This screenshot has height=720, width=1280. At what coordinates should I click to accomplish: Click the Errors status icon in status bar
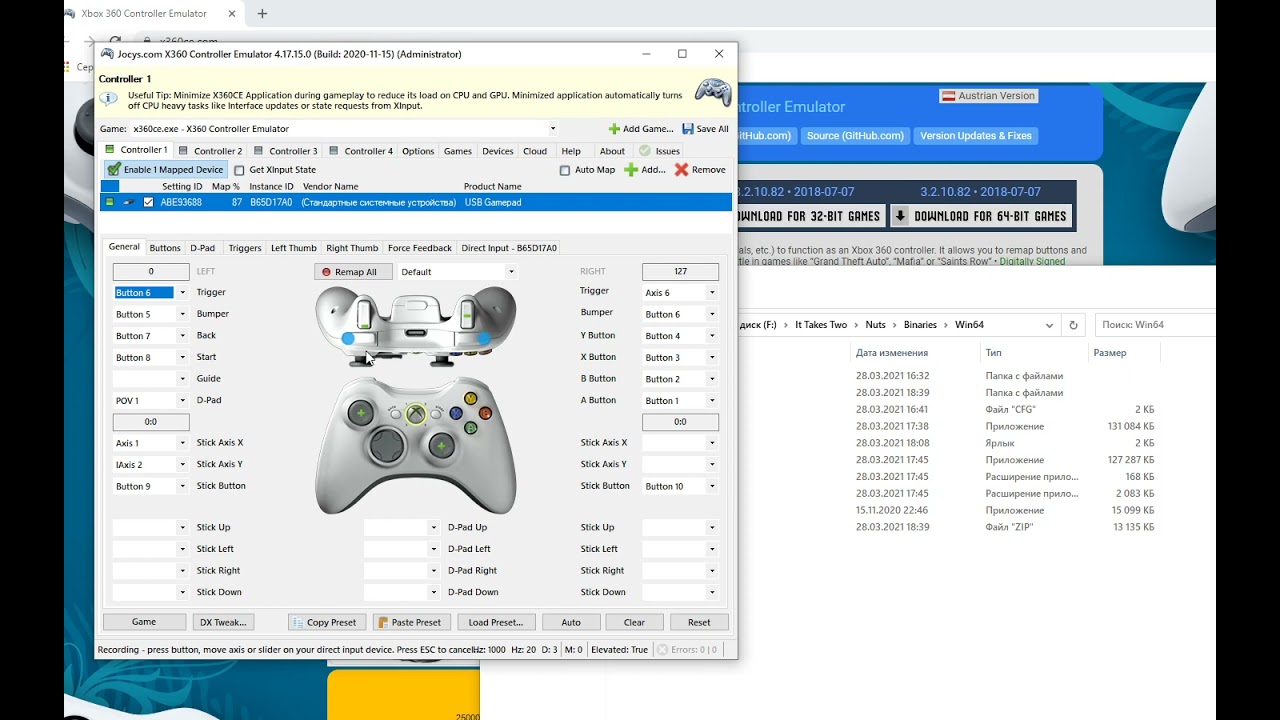click(x=662, y=650)
